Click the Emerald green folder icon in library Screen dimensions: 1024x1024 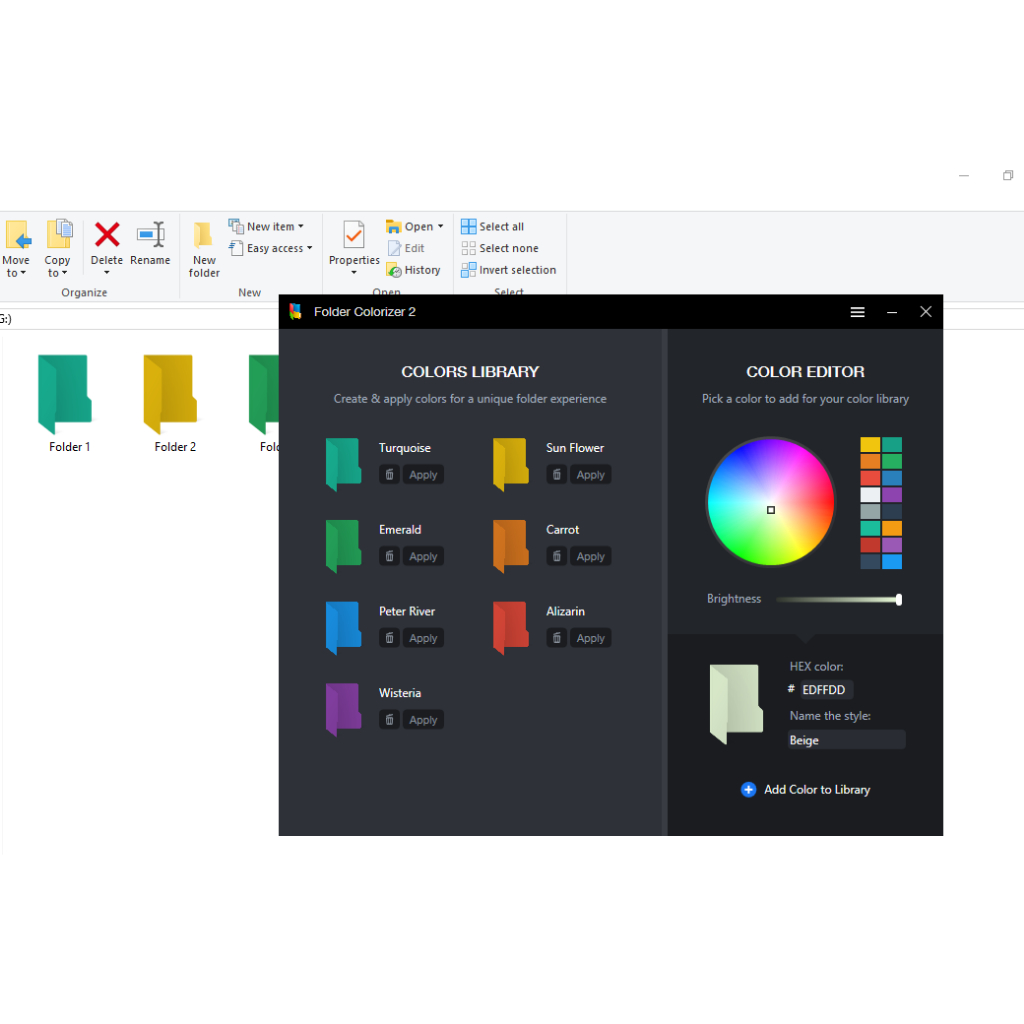(x=344, y=546)
